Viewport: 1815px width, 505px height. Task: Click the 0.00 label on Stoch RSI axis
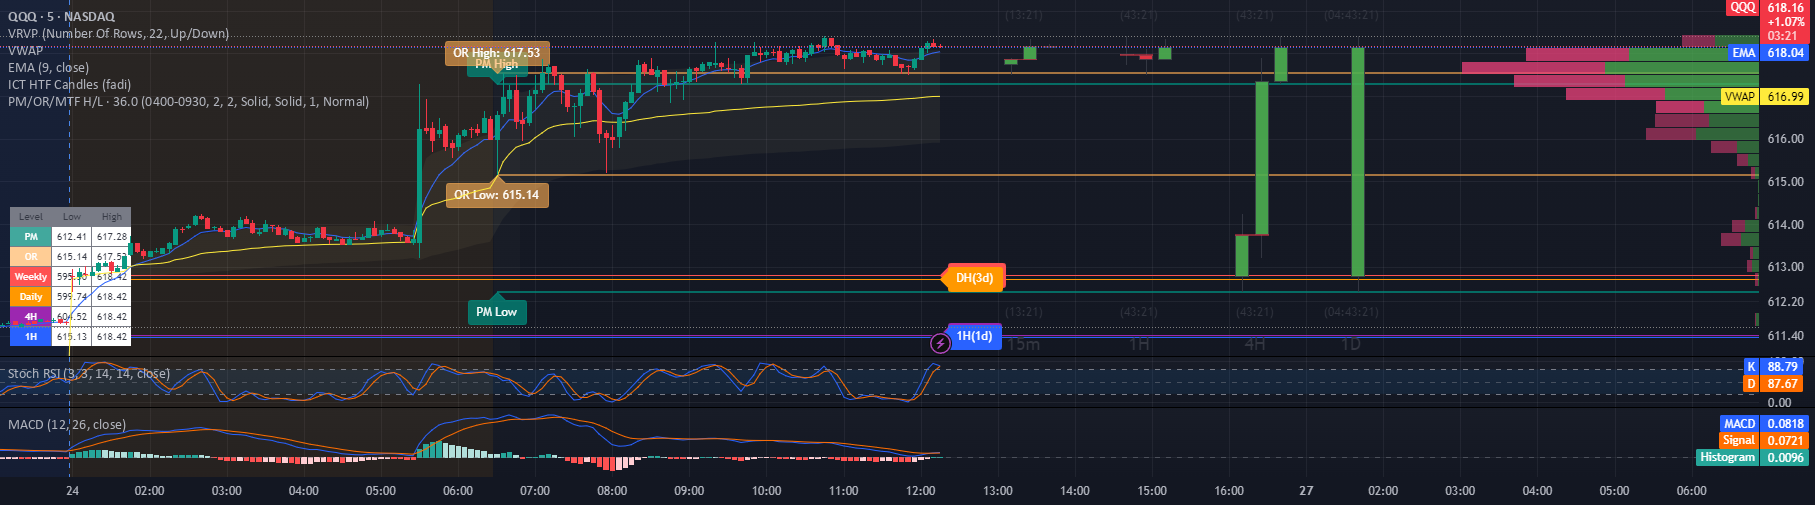[x=1780, y=403]
